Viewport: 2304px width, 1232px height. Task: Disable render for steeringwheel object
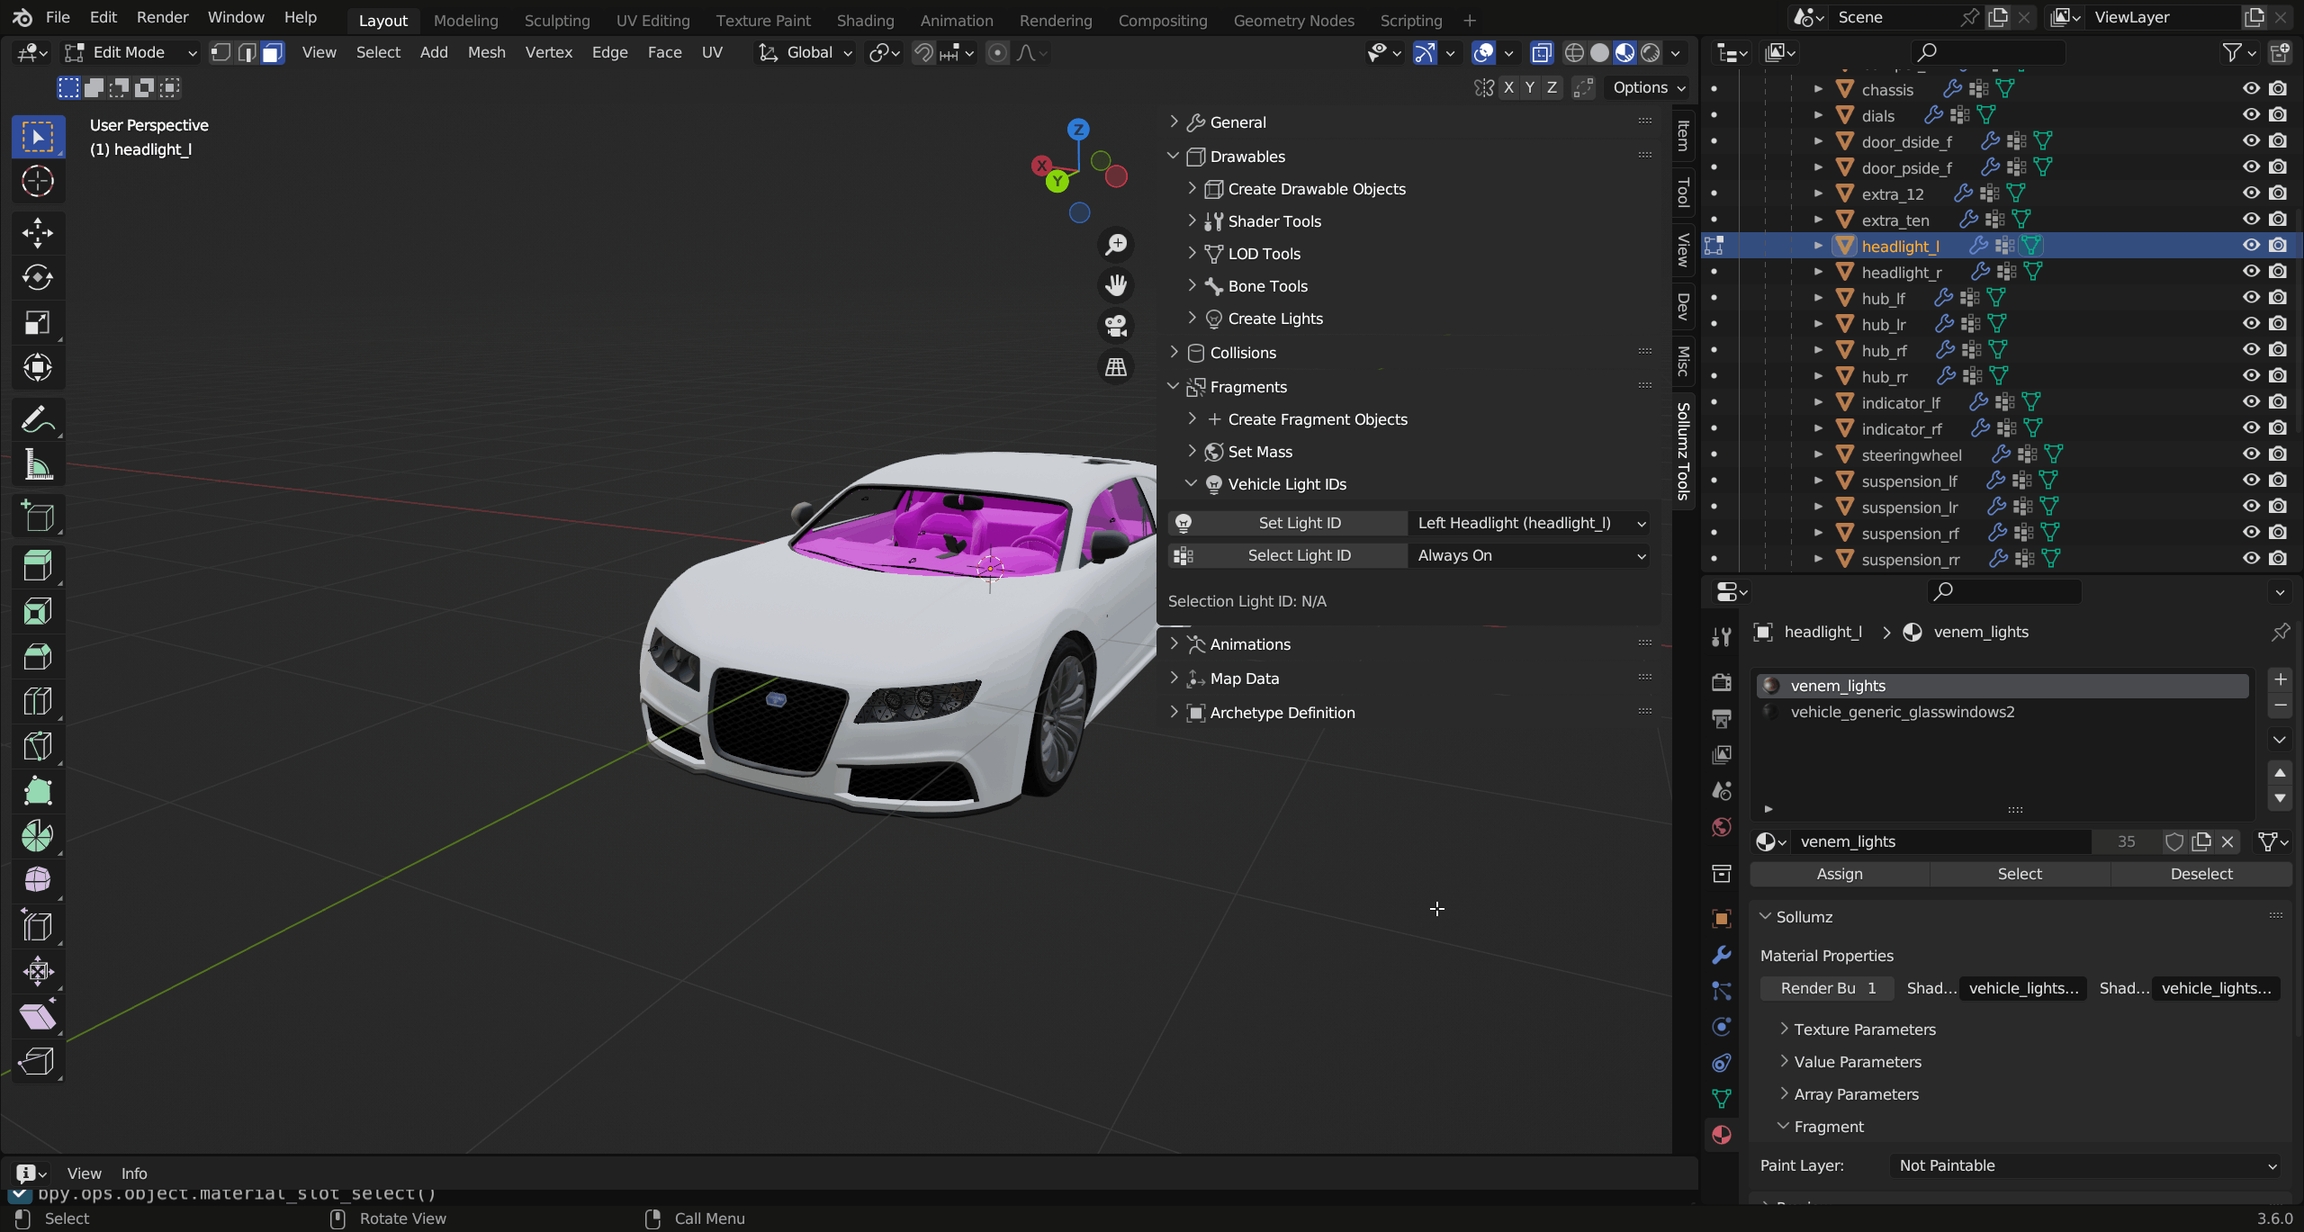(2278, 455)
